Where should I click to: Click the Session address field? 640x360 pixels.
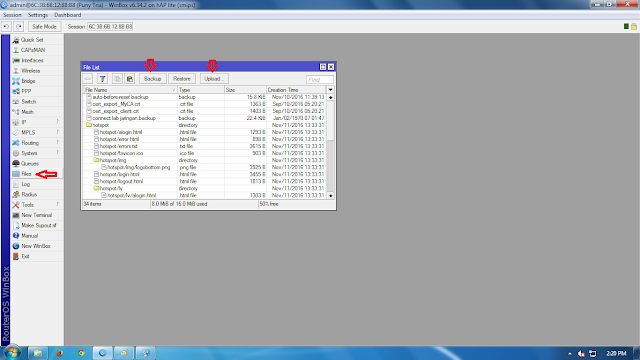click(x=110, y=27)
